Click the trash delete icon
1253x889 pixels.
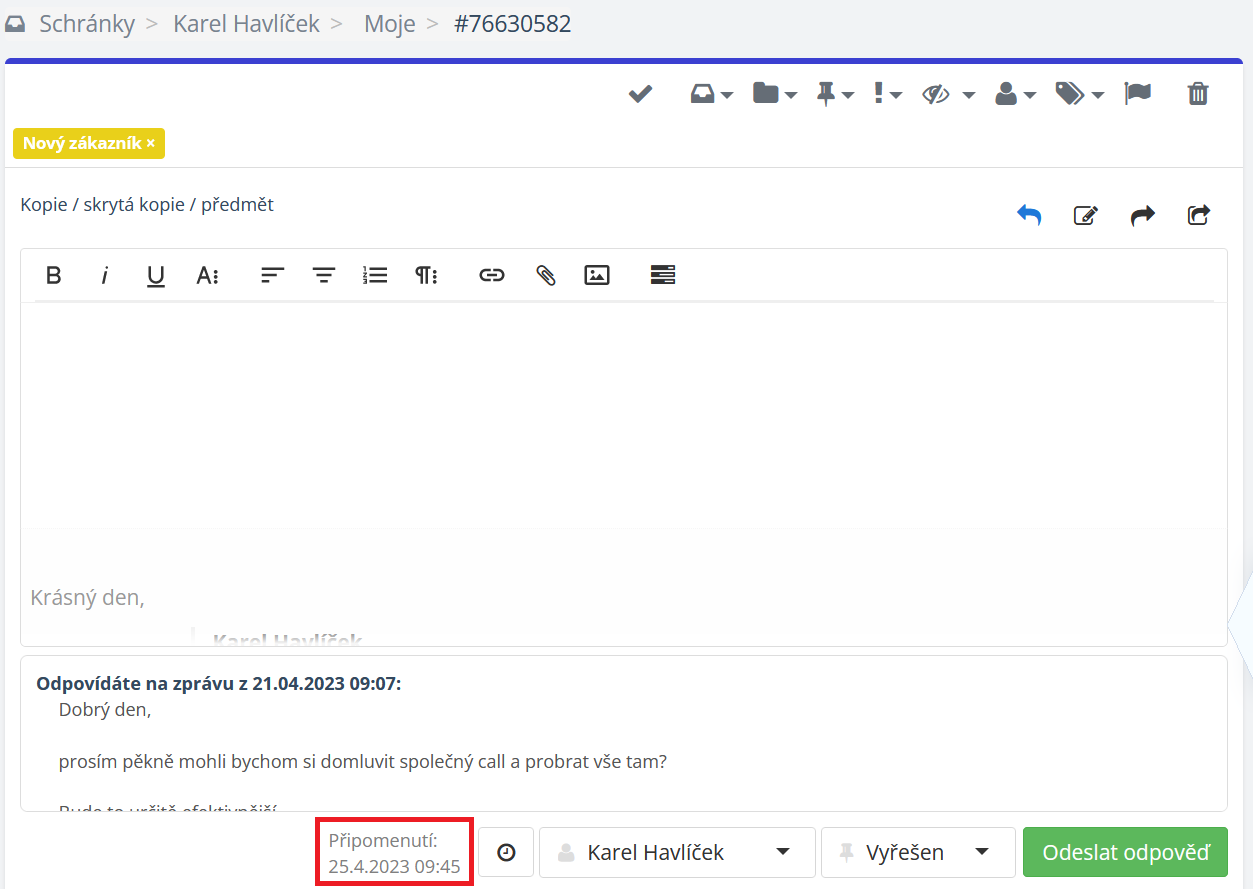point(1198,94)
